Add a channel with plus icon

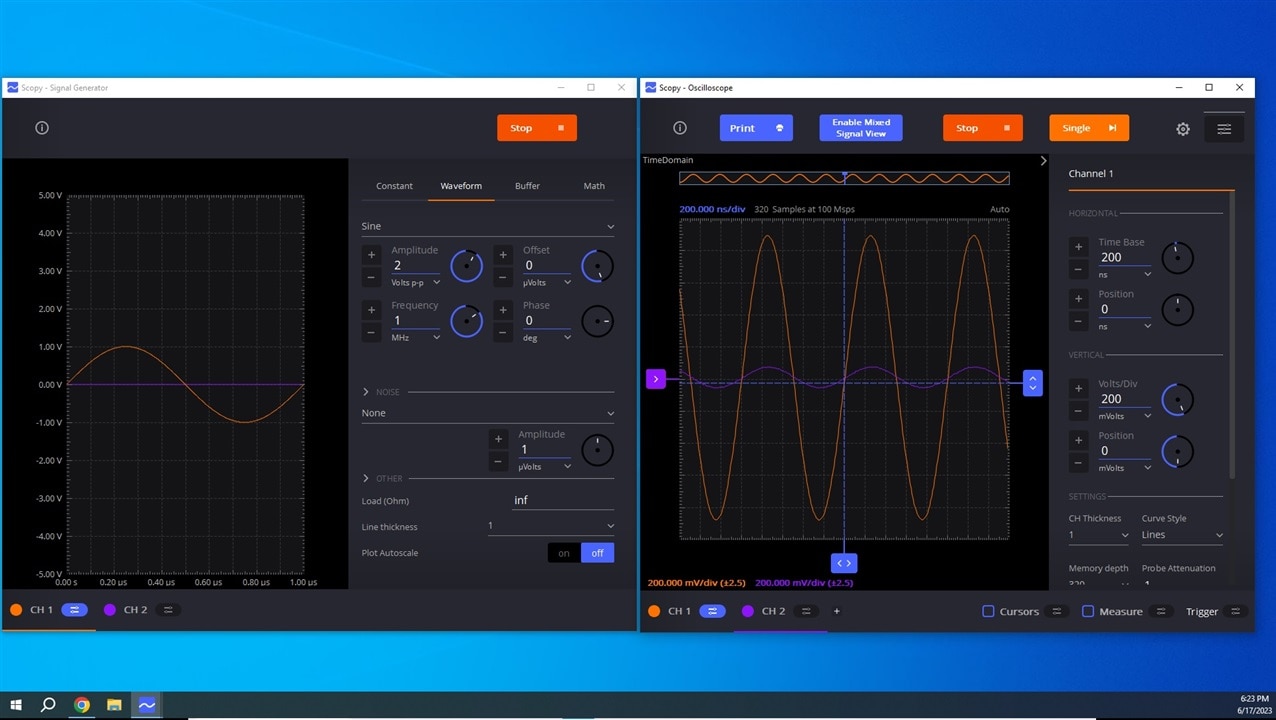coord(837,611)
